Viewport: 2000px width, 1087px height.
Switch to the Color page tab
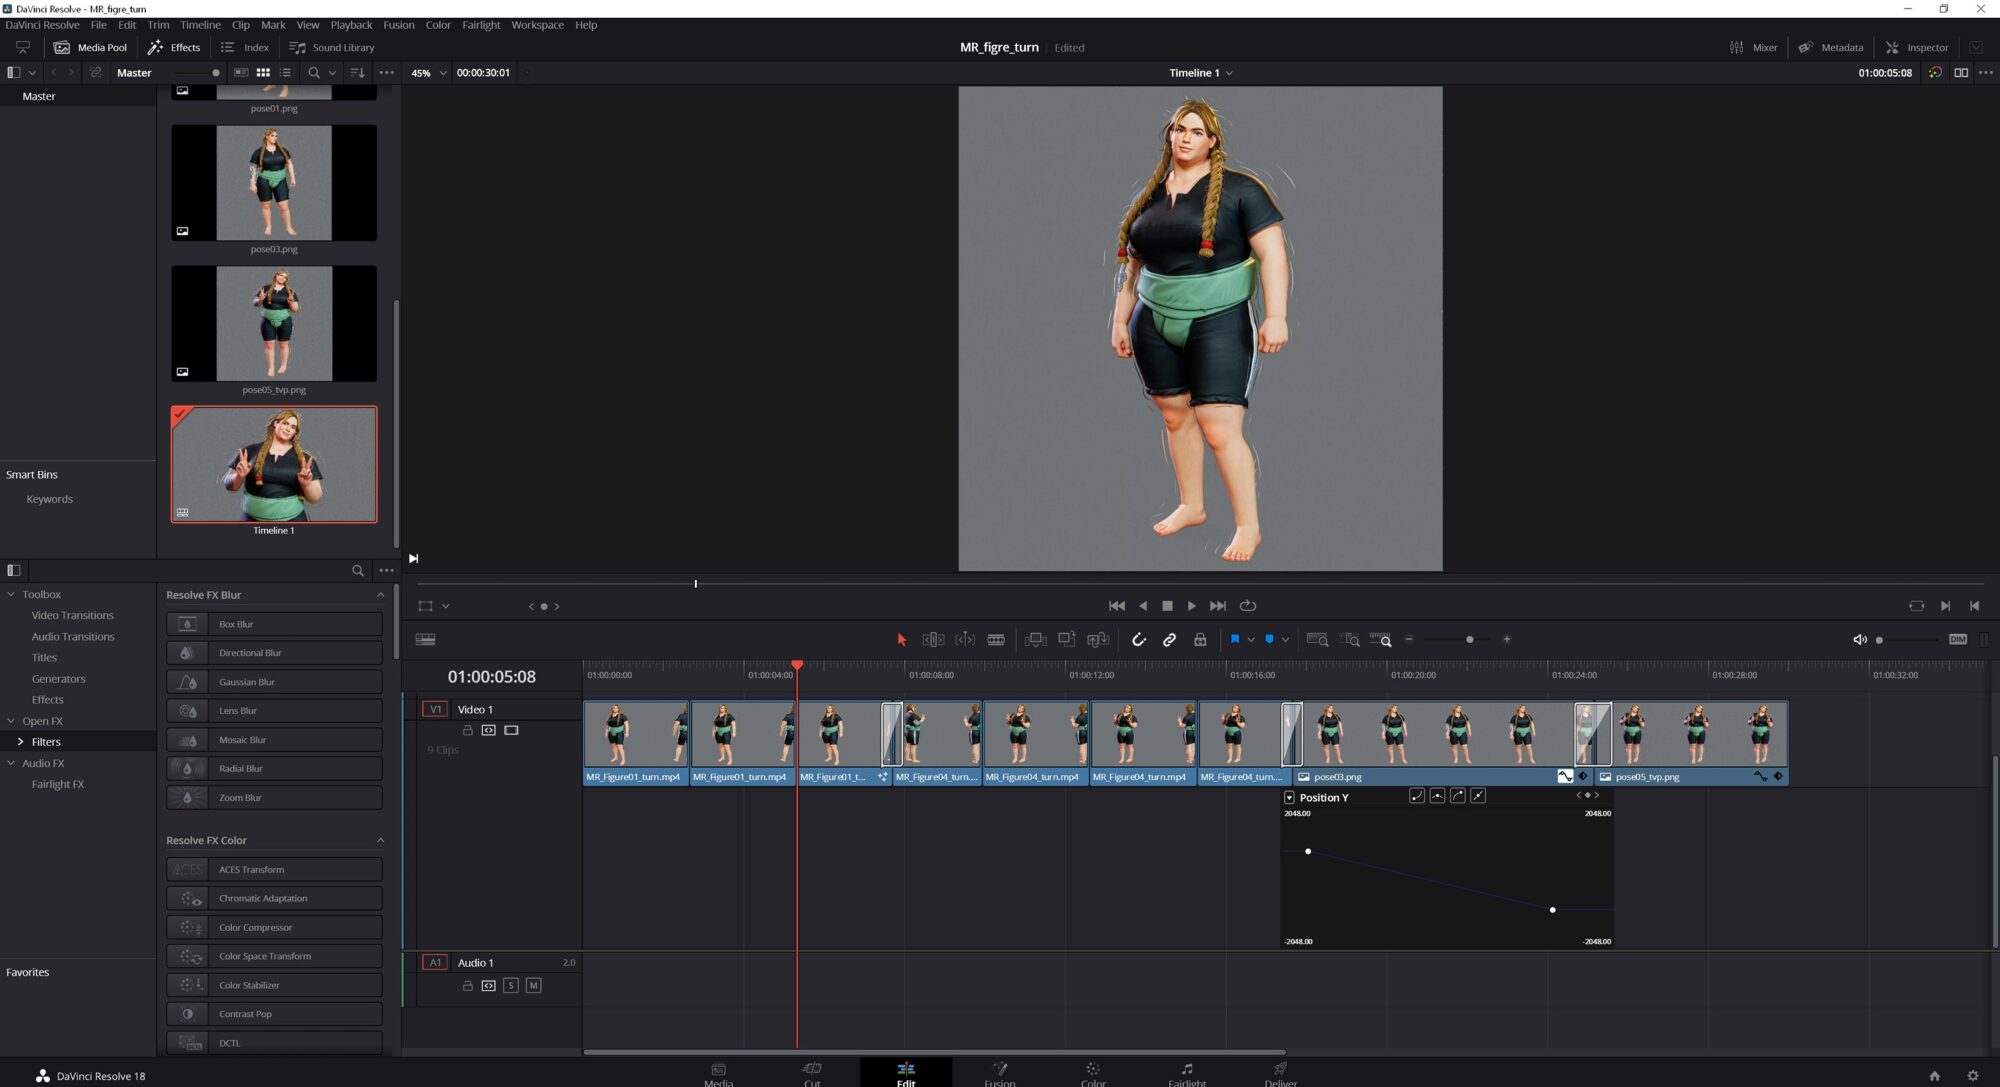pos(1092,1073)
